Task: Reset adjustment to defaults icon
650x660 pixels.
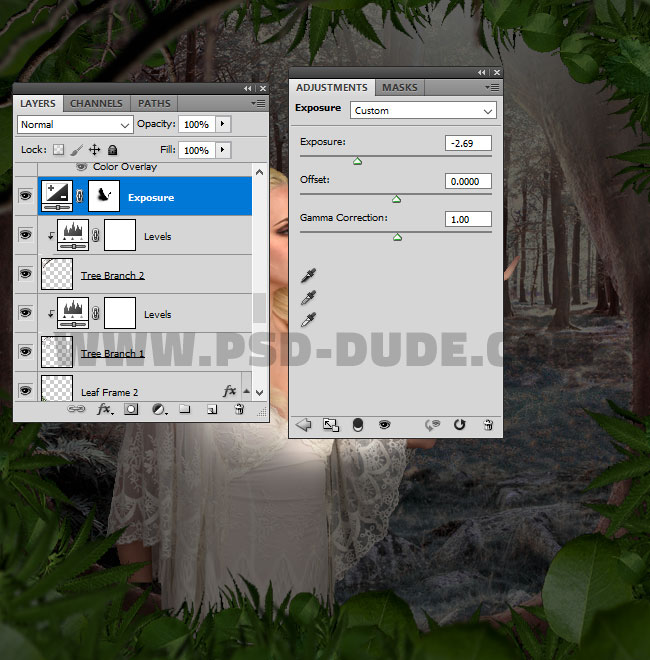Action: [x=459, y=425]
